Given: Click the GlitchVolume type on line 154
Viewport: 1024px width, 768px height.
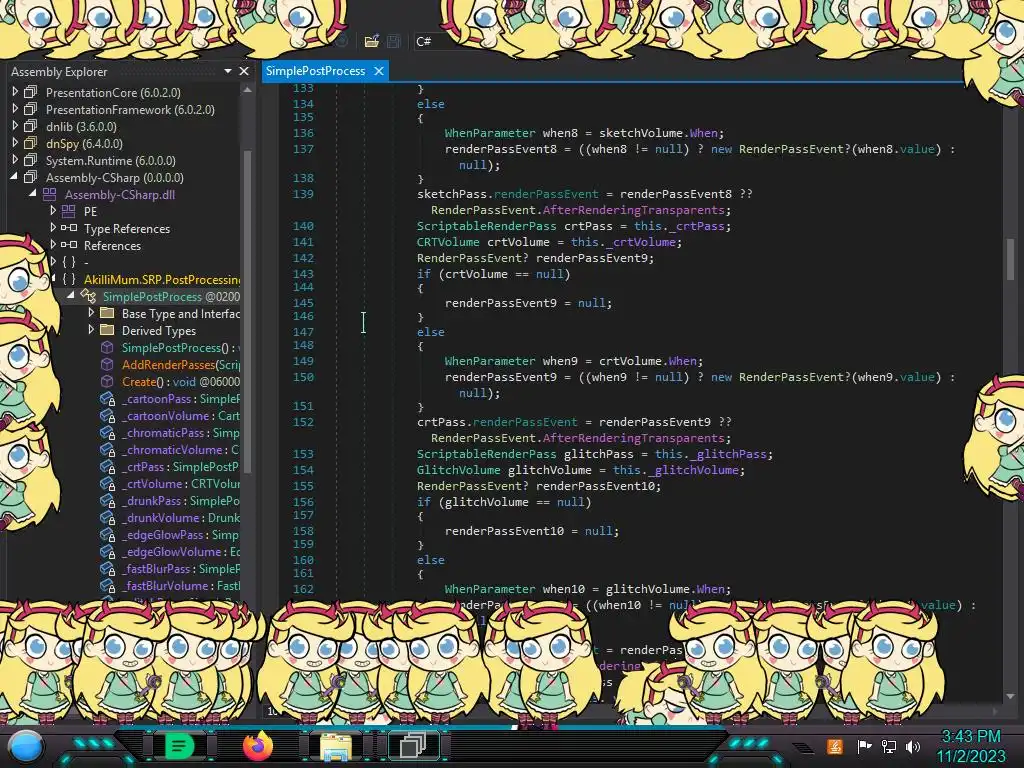Looking at the screenshot, I should point(458,470).
